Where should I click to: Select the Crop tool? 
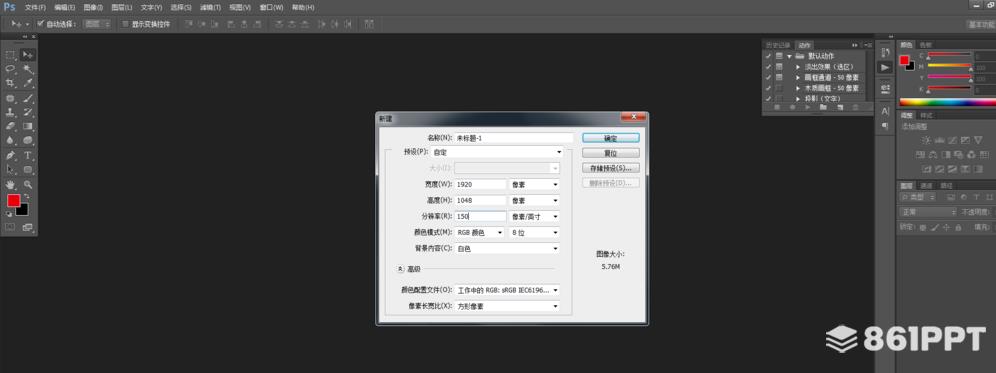[x=11, y=83]
